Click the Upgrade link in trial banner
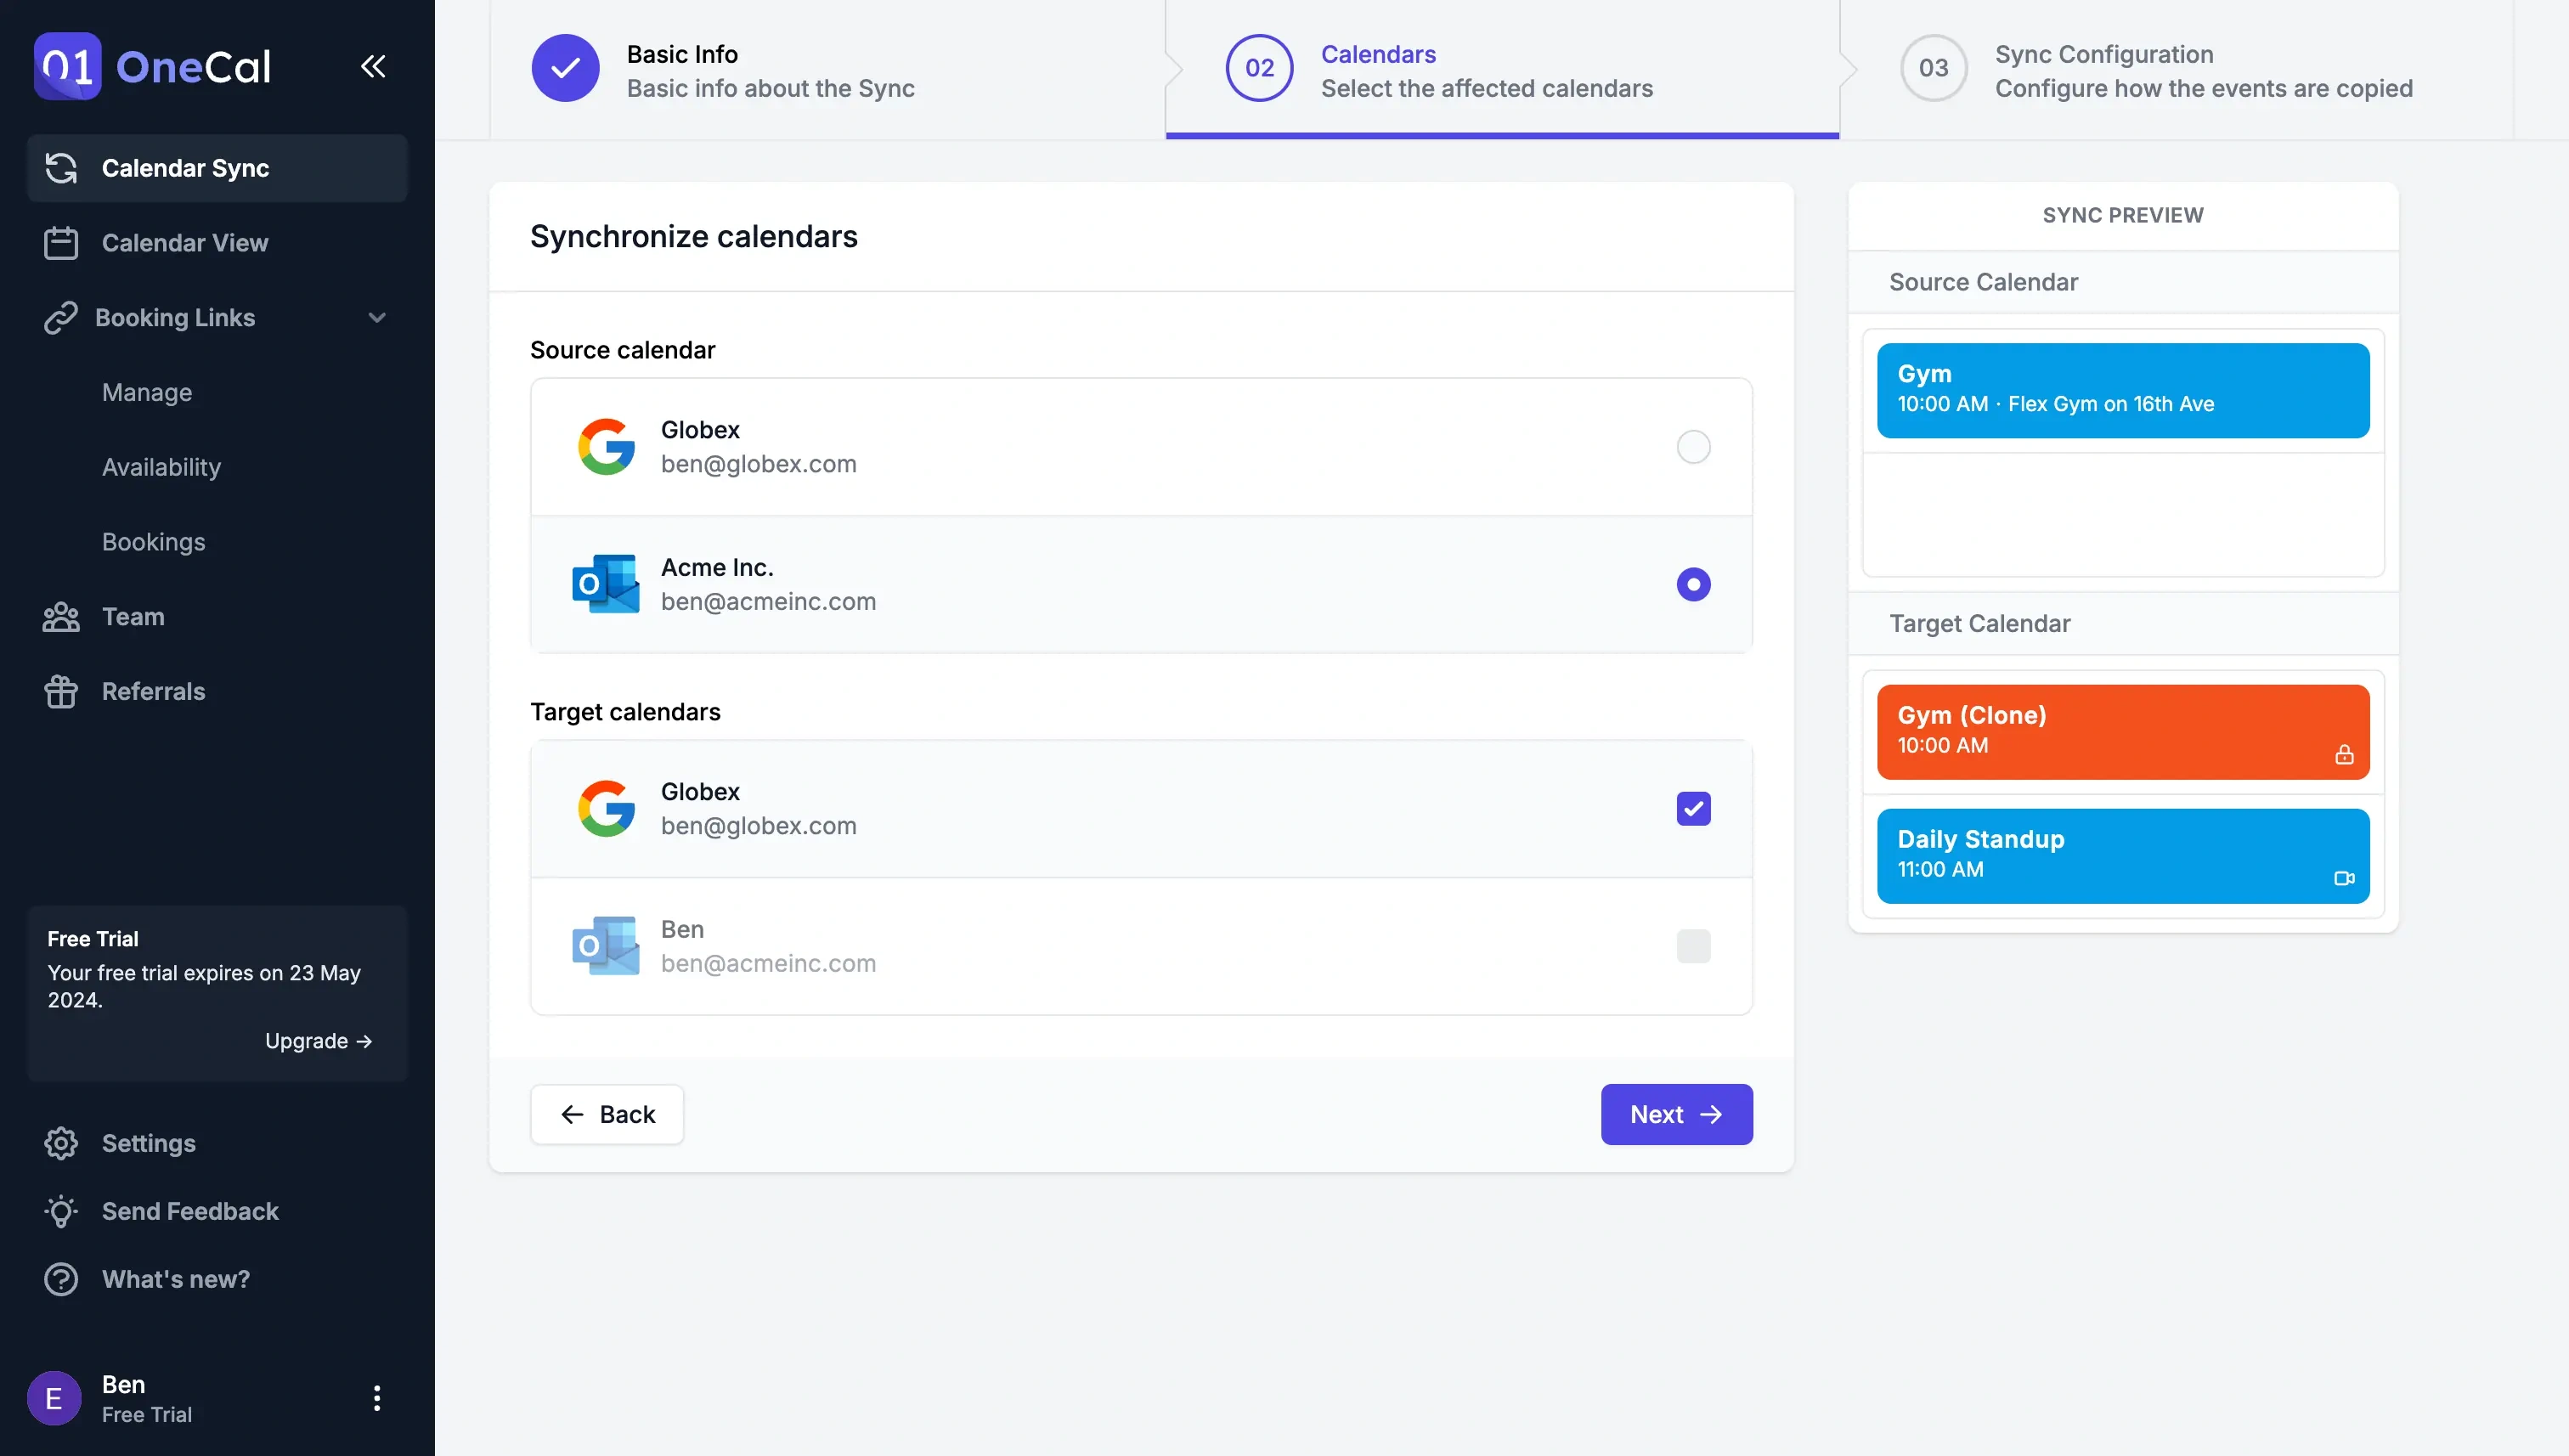Screen dimensions: 2569x1456 pos(318,1040)
